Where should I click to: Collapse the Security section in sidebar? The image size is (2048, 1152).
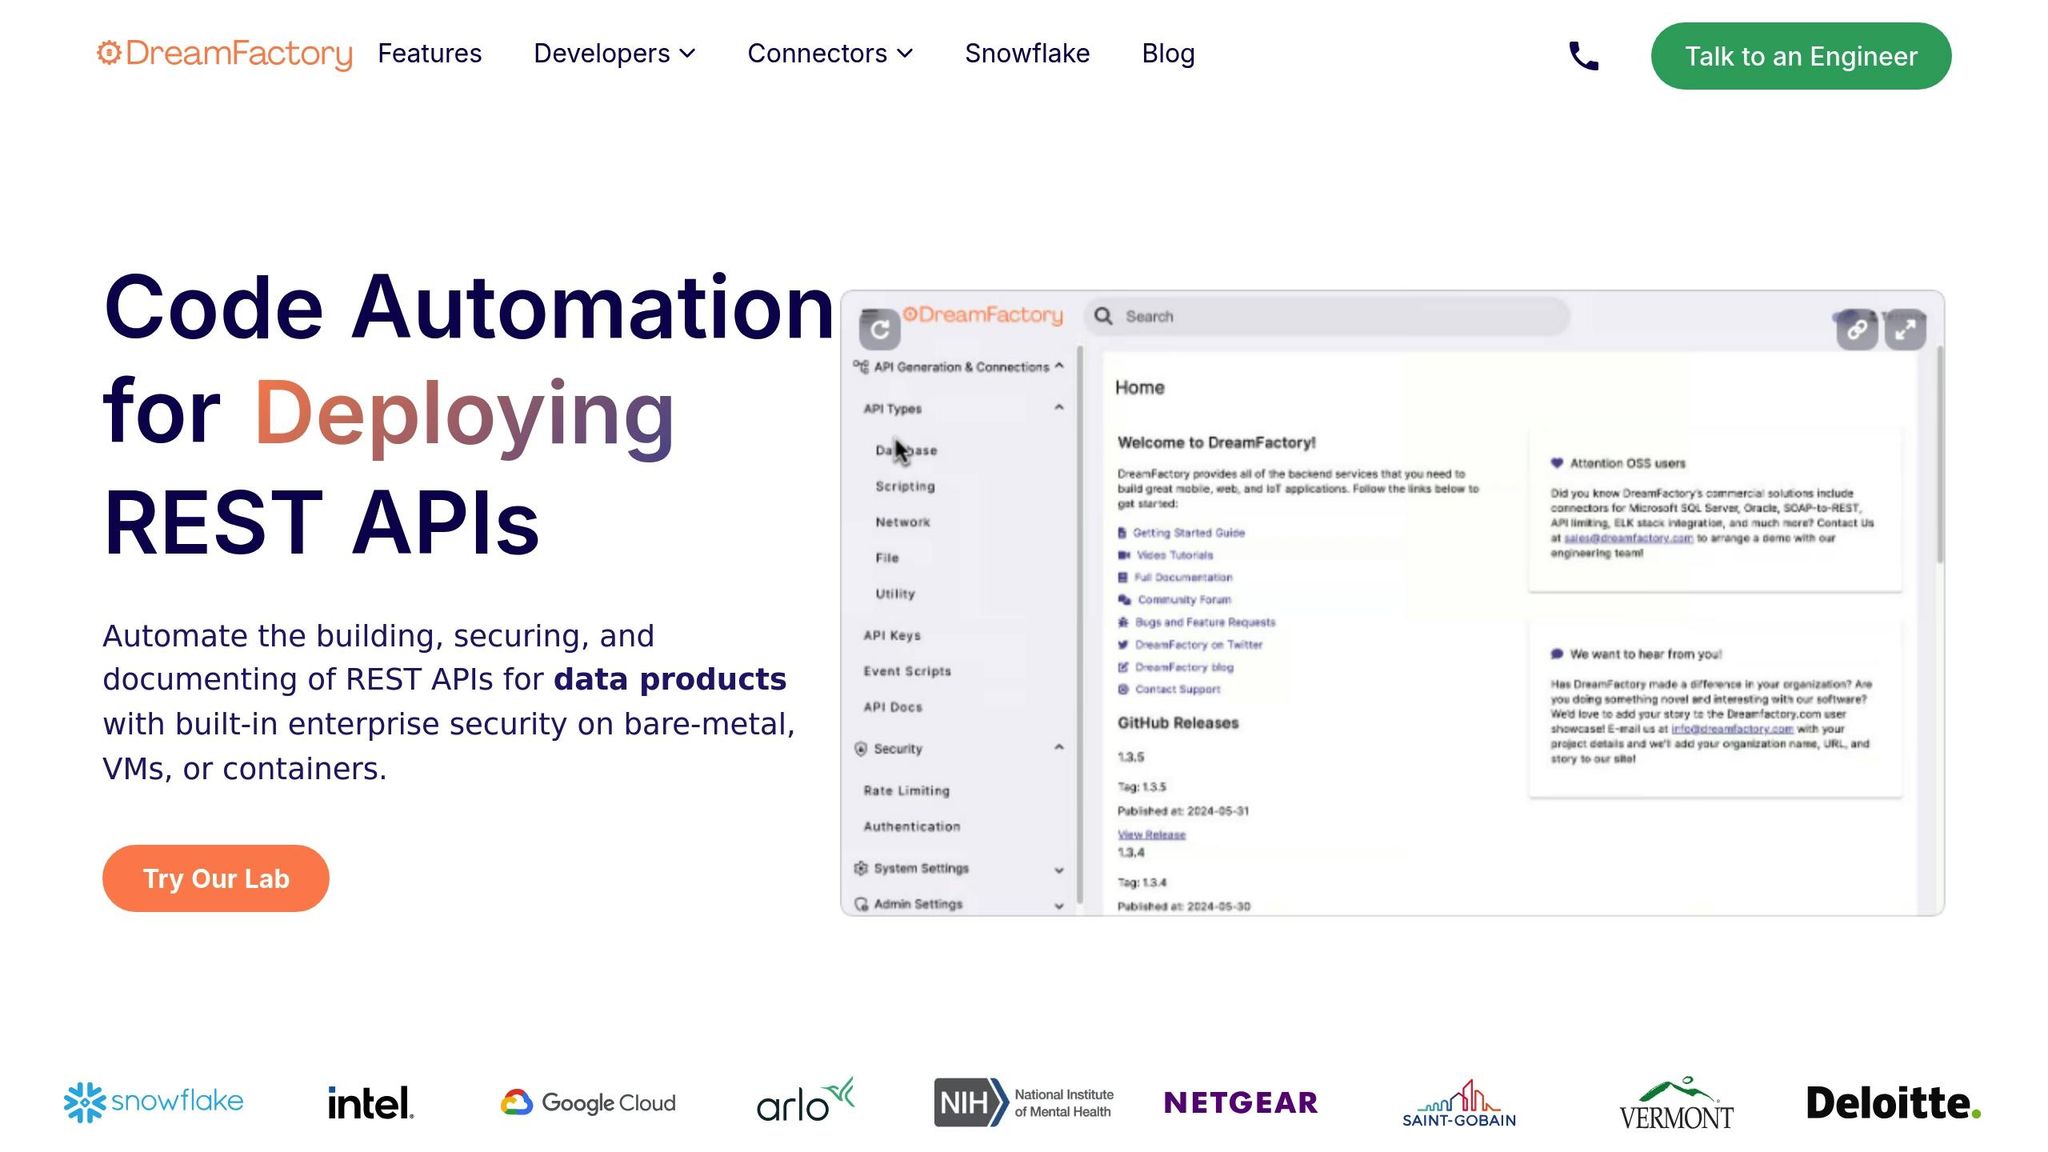point(1058,748)
